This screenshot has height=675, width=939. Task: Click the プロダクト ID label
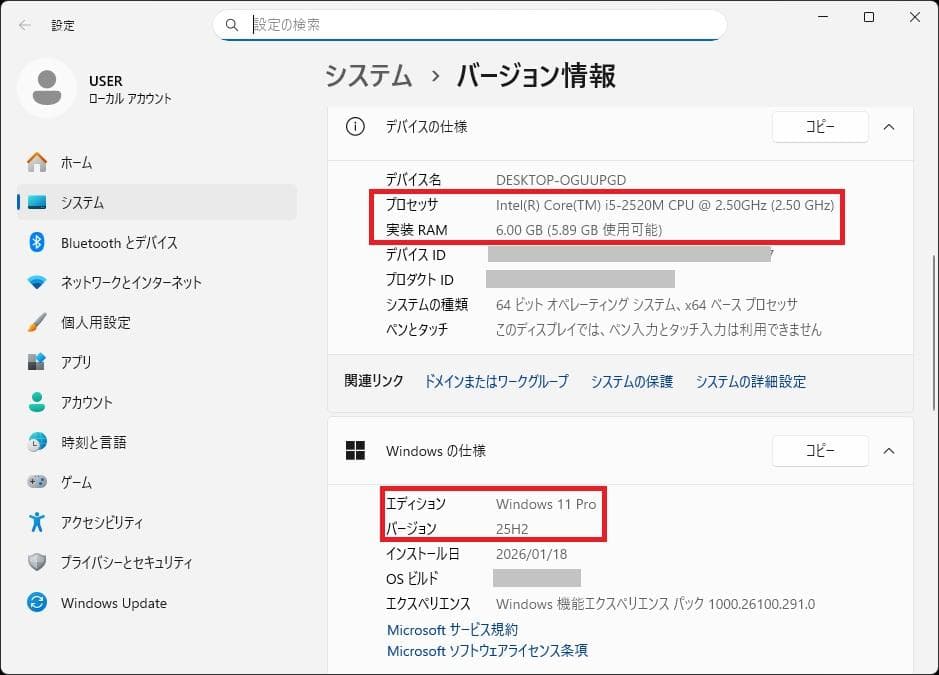tap(420, 280)
